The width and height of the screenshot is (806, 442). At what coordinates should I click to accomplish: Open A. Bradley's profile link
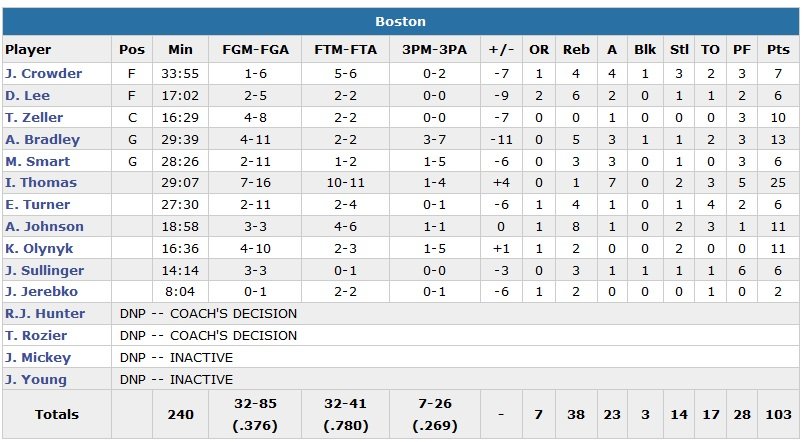point(42,140)
